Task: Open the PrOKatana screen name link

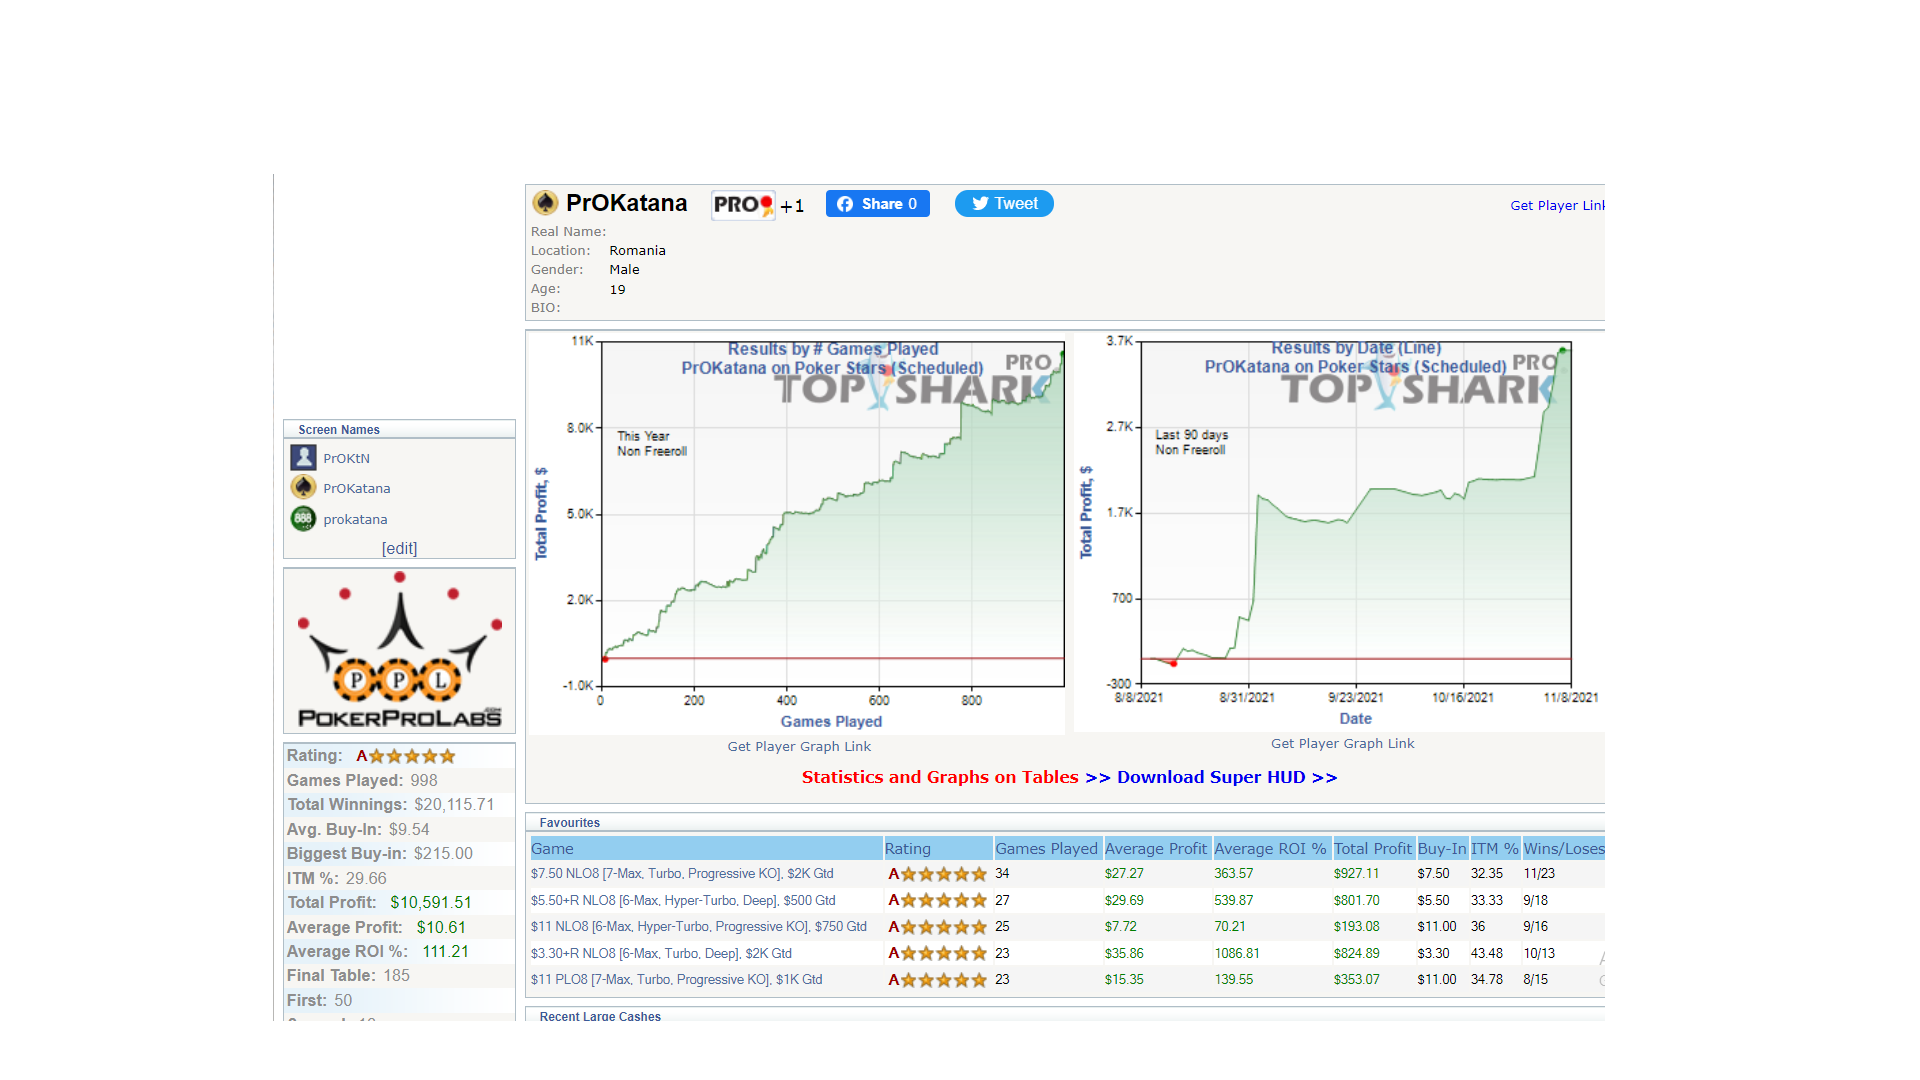Action: (x=356, y=489)
